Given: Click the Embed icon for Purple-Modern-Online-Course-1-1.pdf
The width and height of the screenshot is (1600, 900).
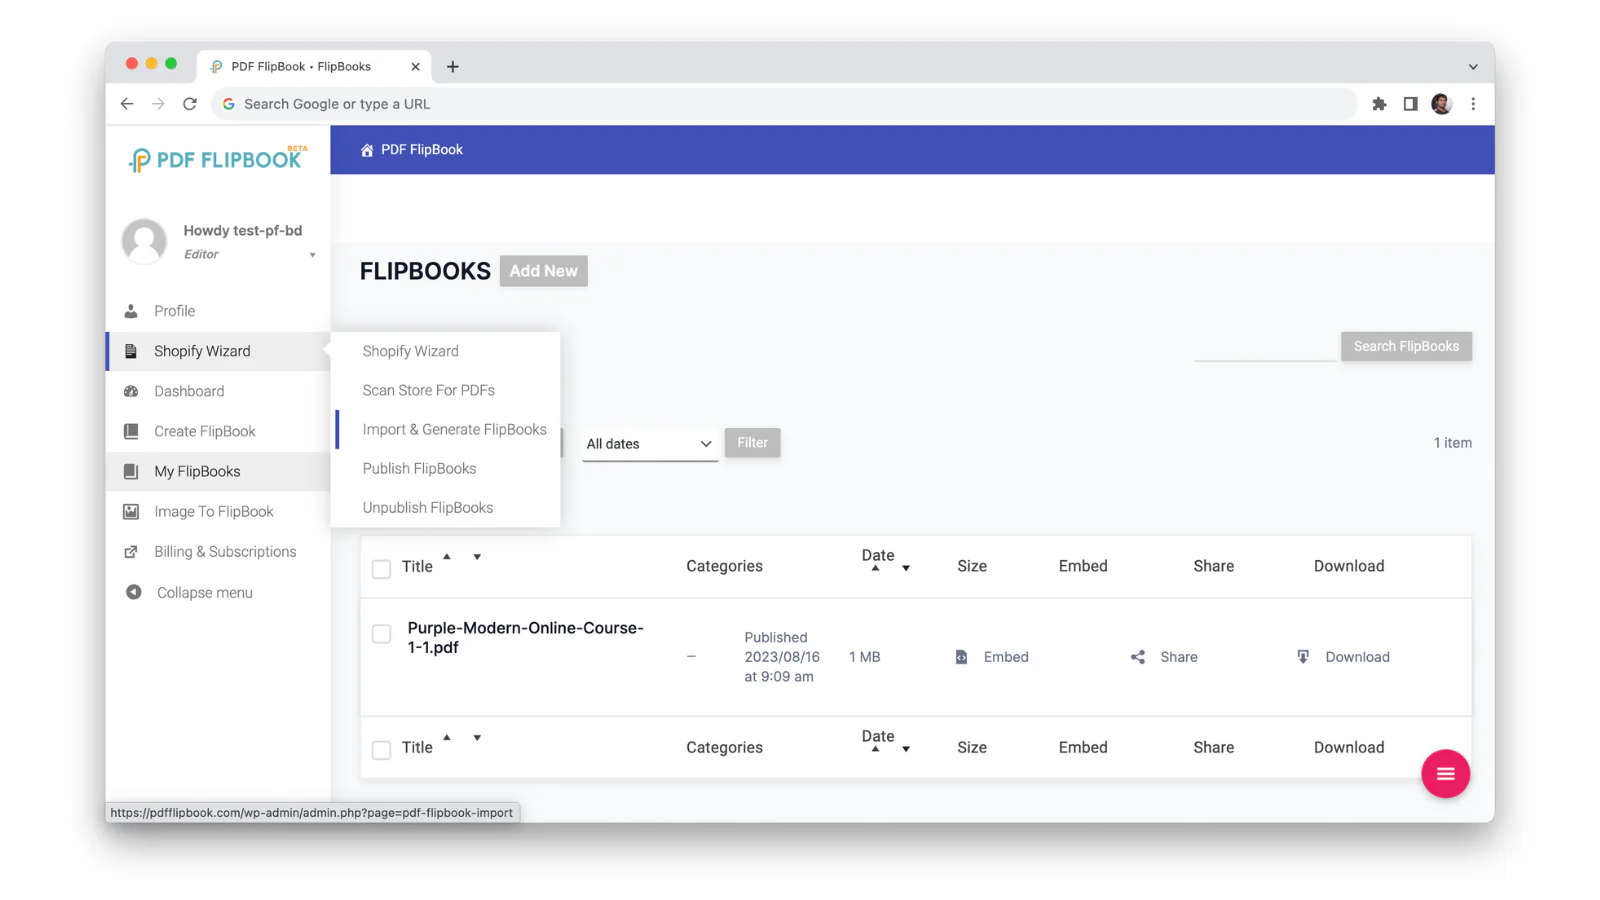Looking at the screenshot, I should (961, 657).
